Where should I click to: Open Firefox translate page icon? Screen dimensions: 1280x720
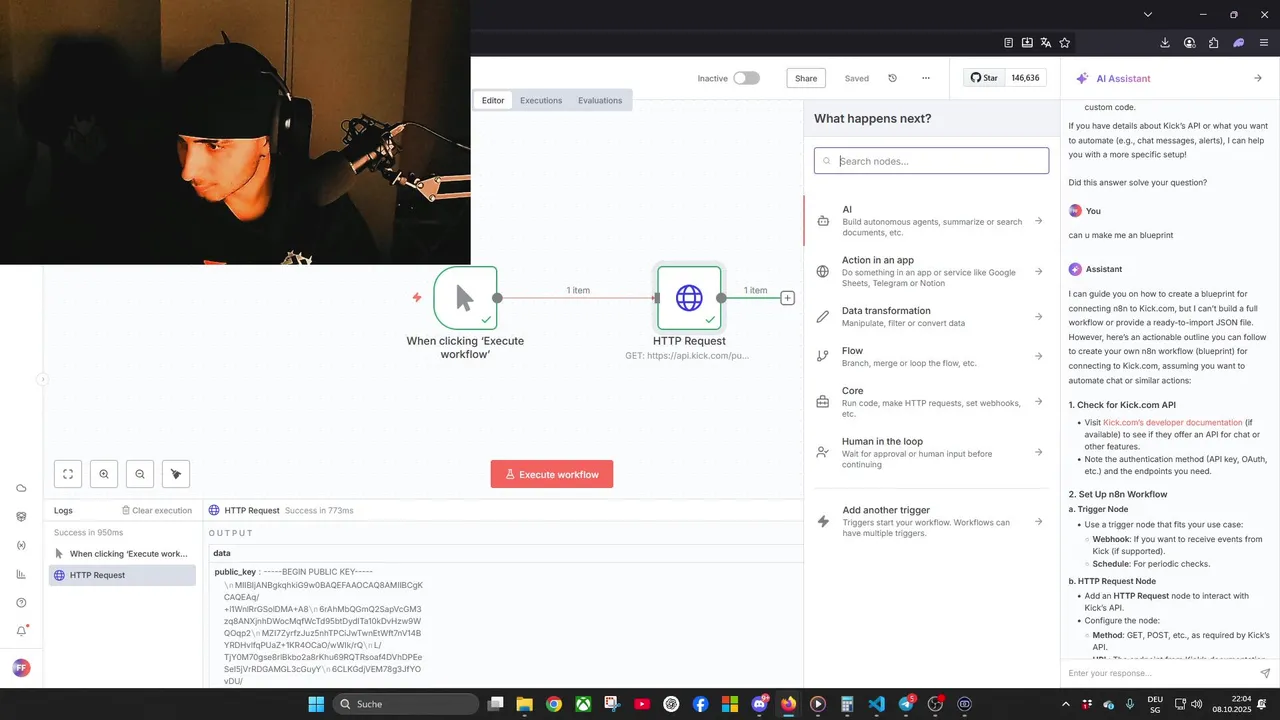(1045, 43)
